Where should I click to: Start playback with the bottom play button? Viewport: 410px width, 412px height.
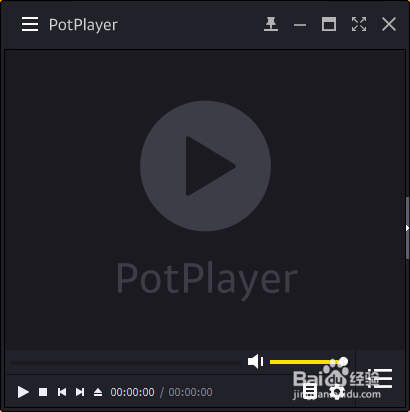tap(23, 392)
